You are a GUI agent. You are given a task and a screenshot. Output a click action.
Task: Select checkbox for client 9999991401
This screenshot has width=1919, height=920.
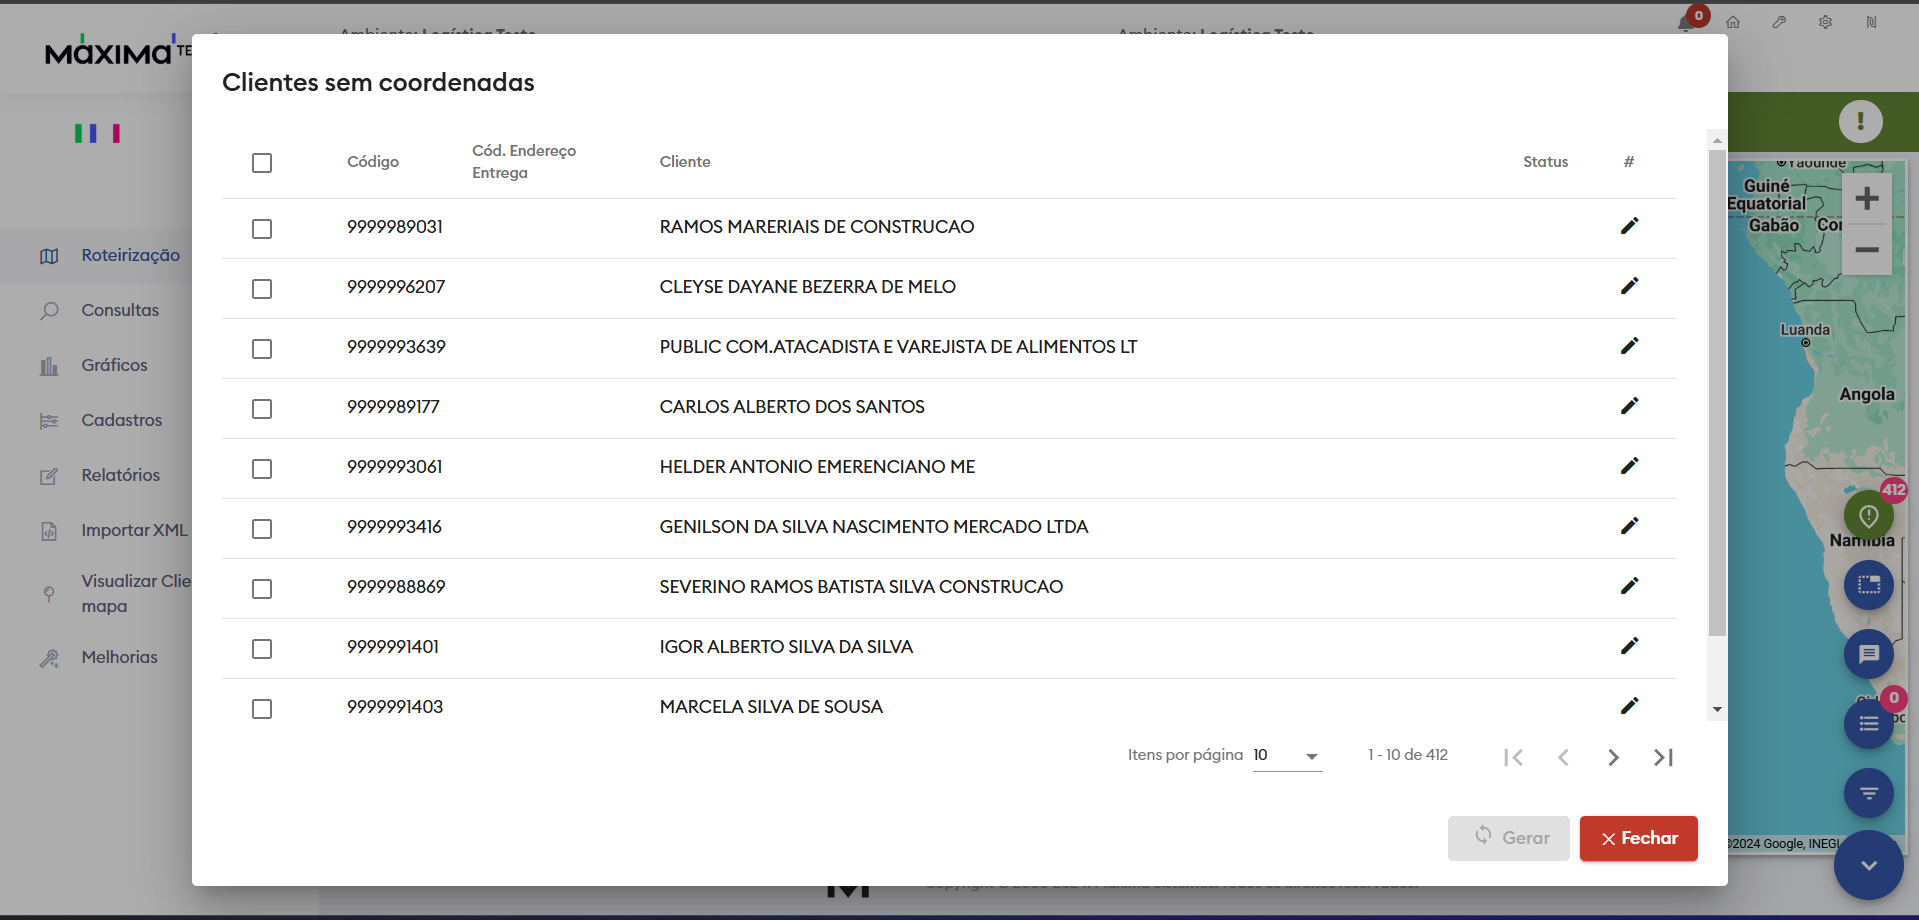[x=262, y=649]
